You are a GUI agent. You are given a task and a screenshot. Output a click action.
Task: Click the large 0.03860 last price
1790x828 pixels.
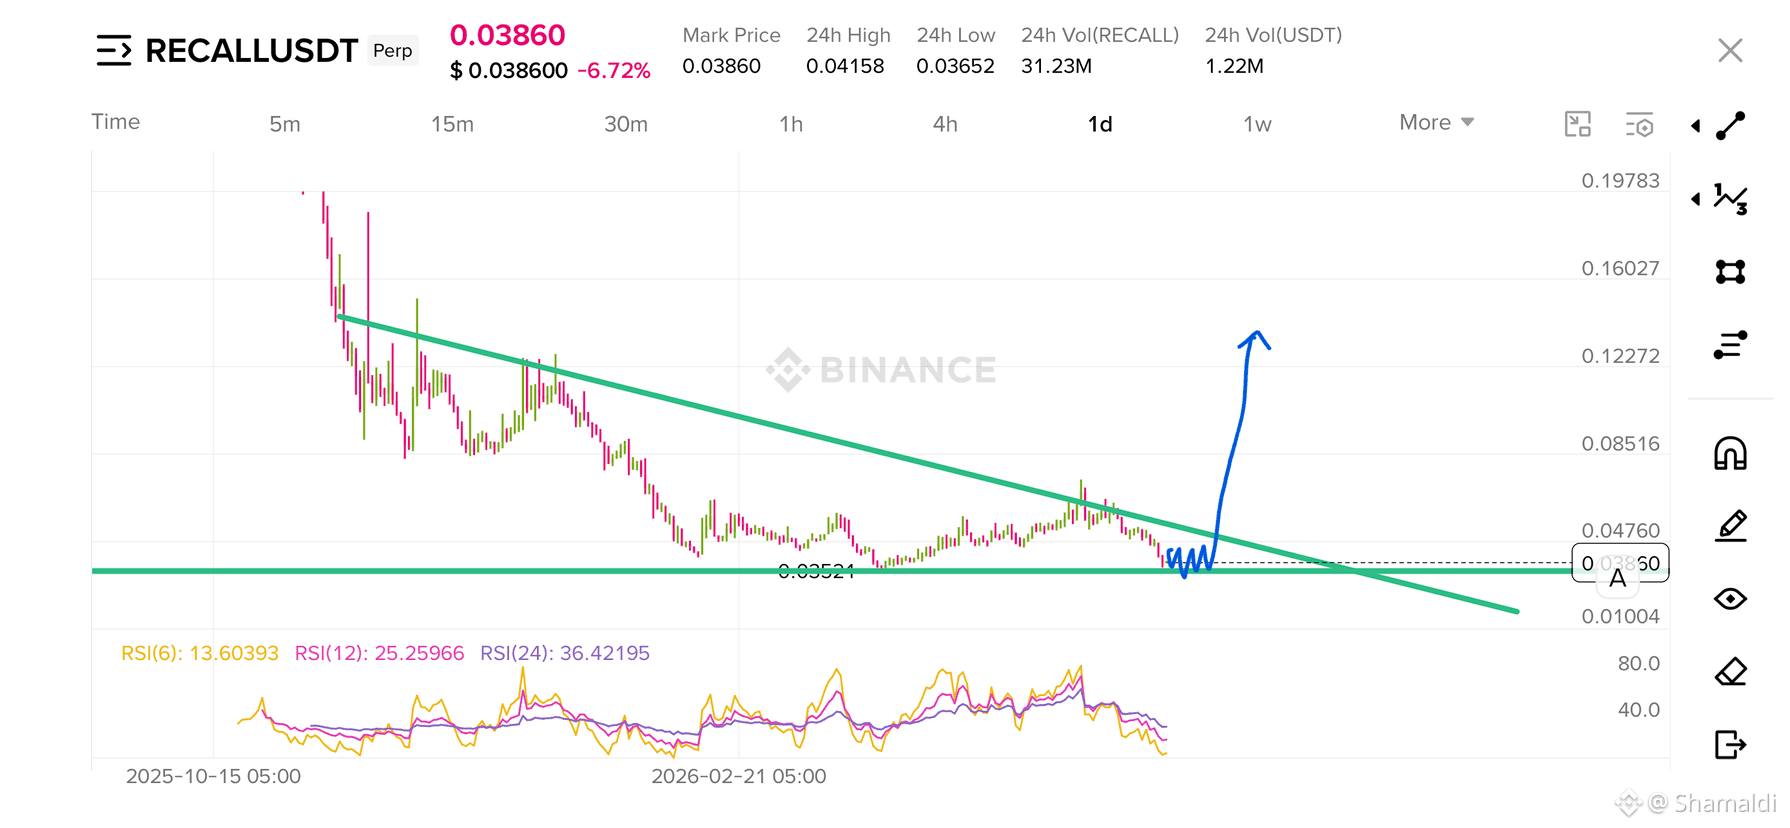tap(508, 35)
